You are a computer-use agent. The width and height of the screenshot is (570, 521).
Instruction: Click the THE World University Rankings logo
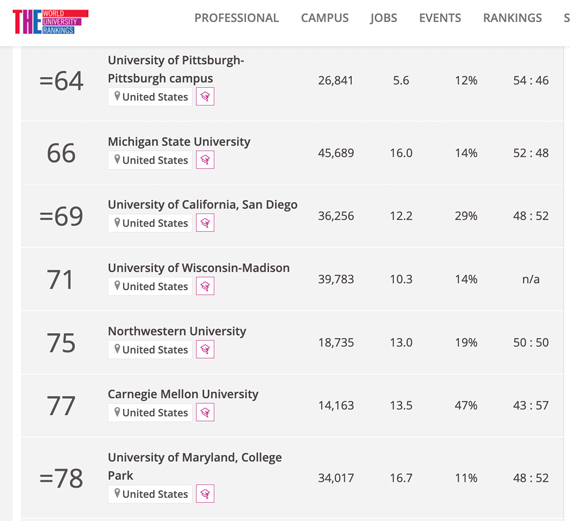point(51,22)
